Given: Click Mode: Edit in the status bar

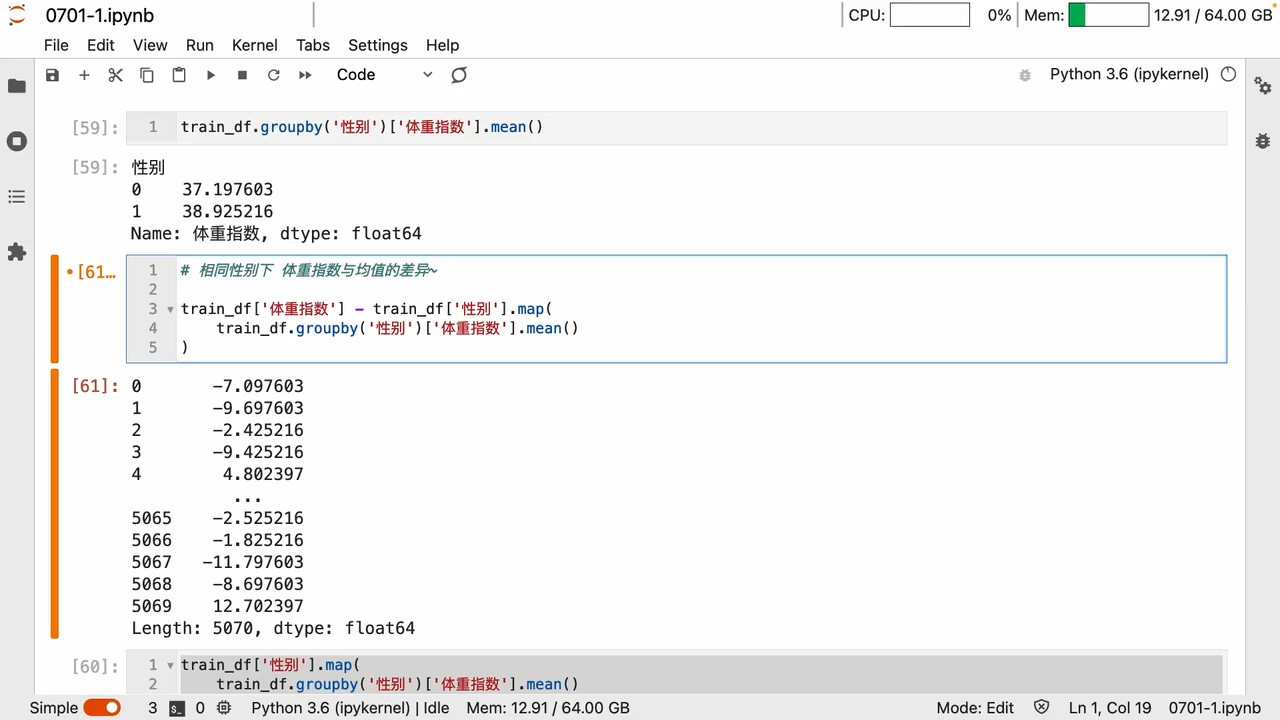Looking at the screenshot, I should click(x=975, y=708).
